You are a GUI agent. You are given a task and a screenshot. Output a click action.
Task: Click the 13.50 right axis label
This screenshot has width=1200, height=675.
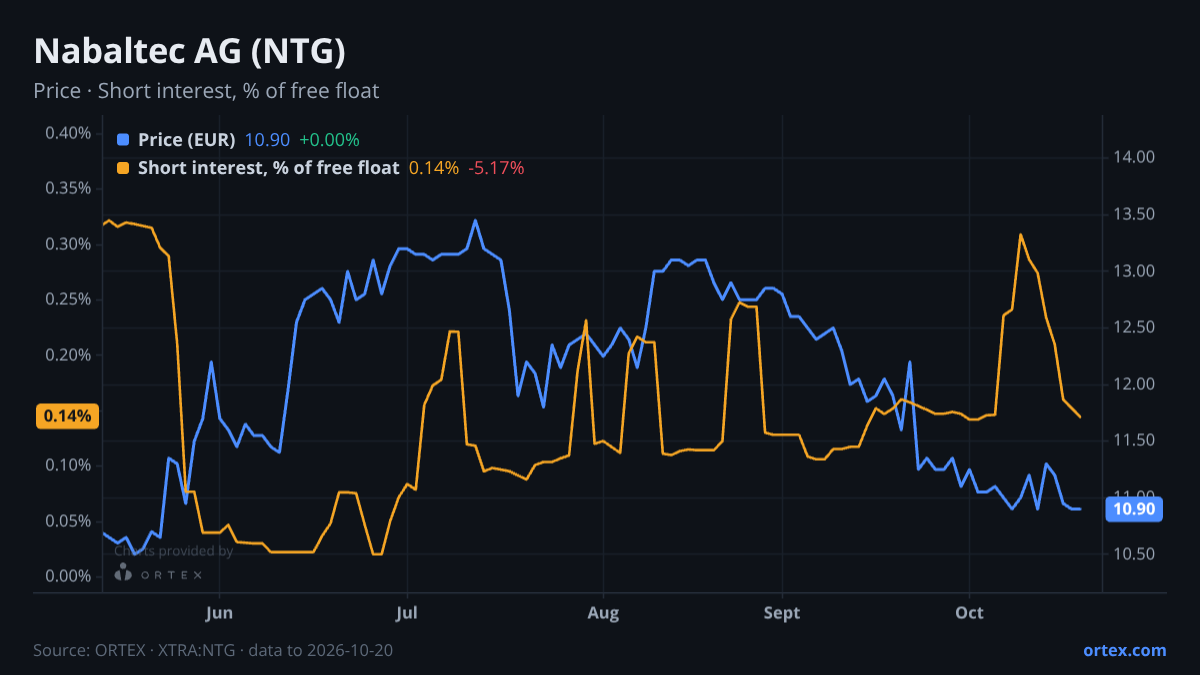[1133, 214]
